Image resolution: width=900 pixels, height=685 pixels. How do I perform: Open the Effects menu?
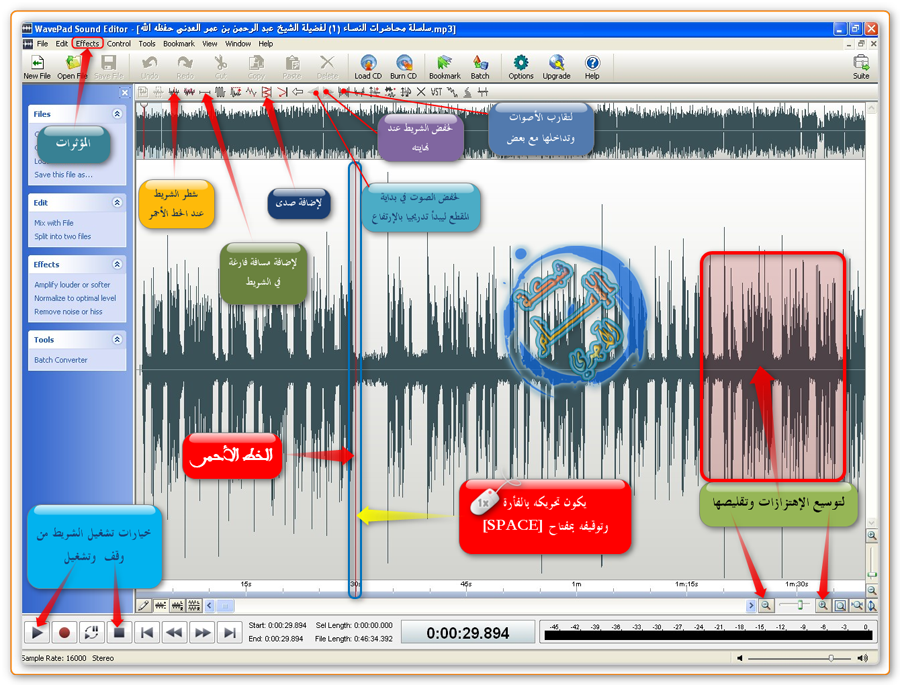[87, 44]
